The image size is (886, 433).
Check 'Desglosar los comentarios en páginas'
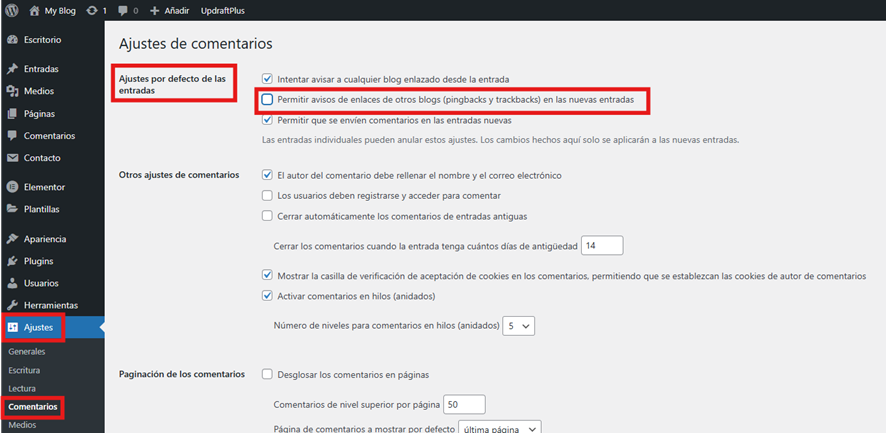pyautogui.click(x=267, y=374)
